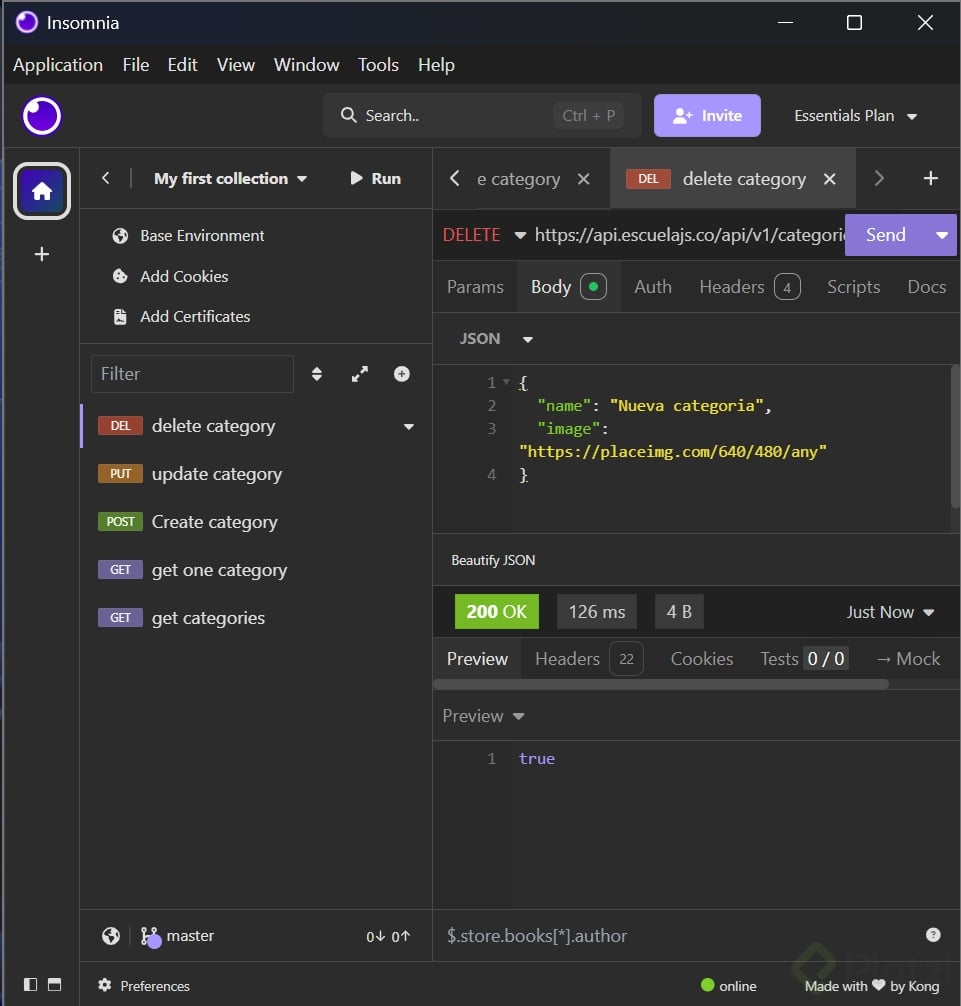
Task: Click the magnifier icon in the search bar
Action: pos(348,115)
